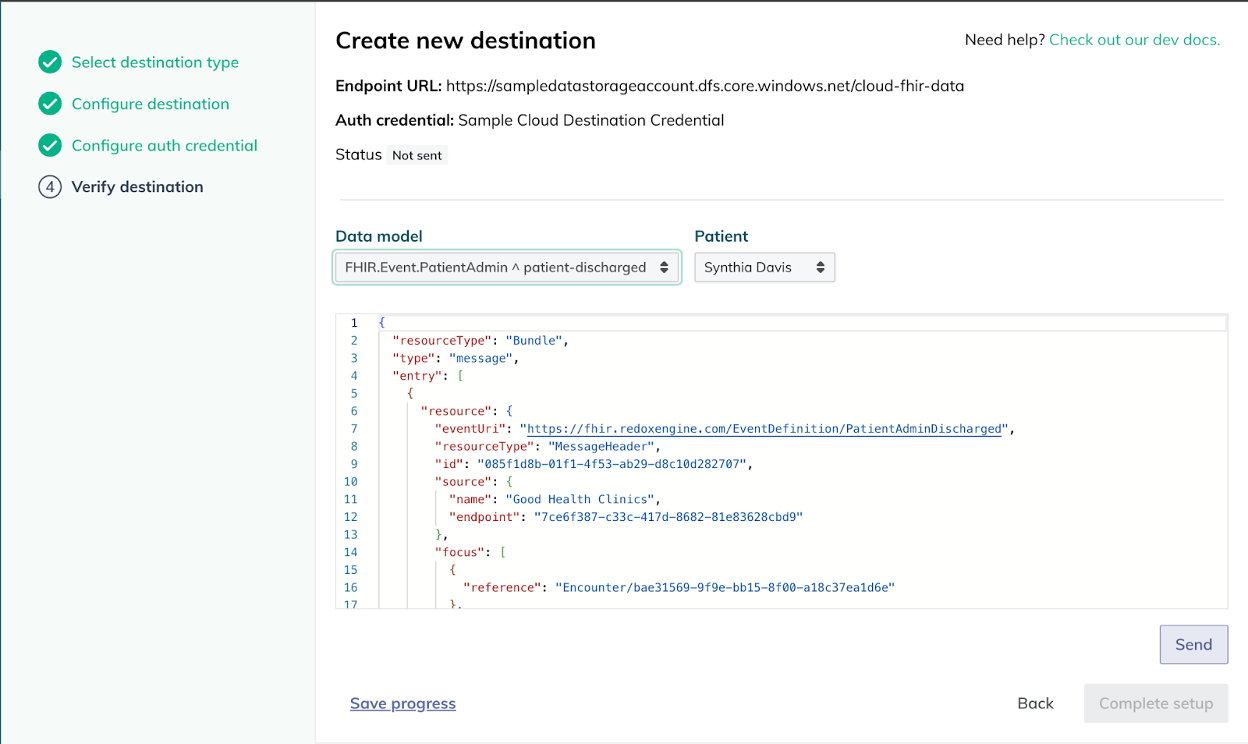Go to Configure auth credential step
Viewport: 1248px width, 744px height.
pyautogui.click(x=164, y=146)
